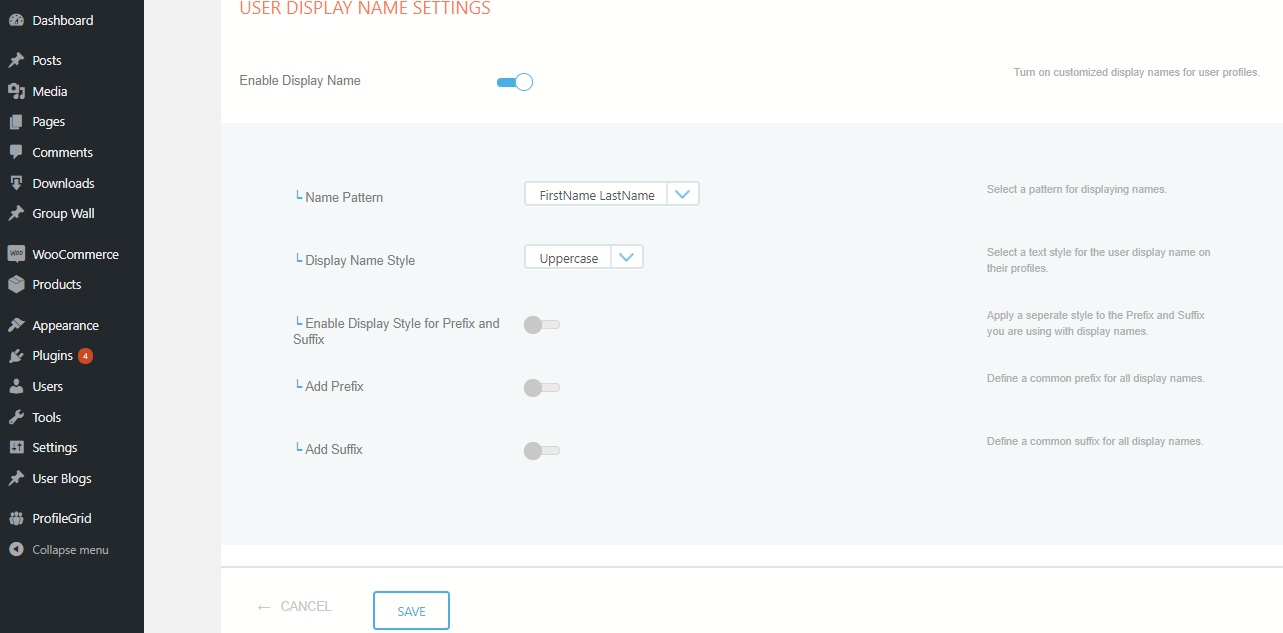This screenshot has width=1283, height=633.
Task: Disable the Enable Display Name switch
Action: click(514, 81)
